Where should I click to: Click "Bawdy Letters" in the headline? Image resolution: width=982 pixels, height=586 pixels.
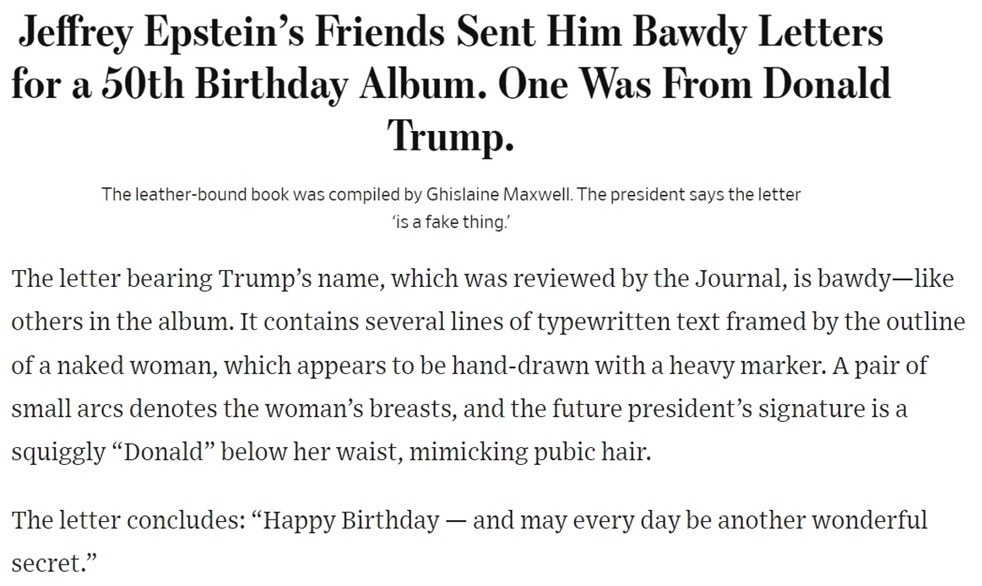pyautogui.click(x=757, y=34)
